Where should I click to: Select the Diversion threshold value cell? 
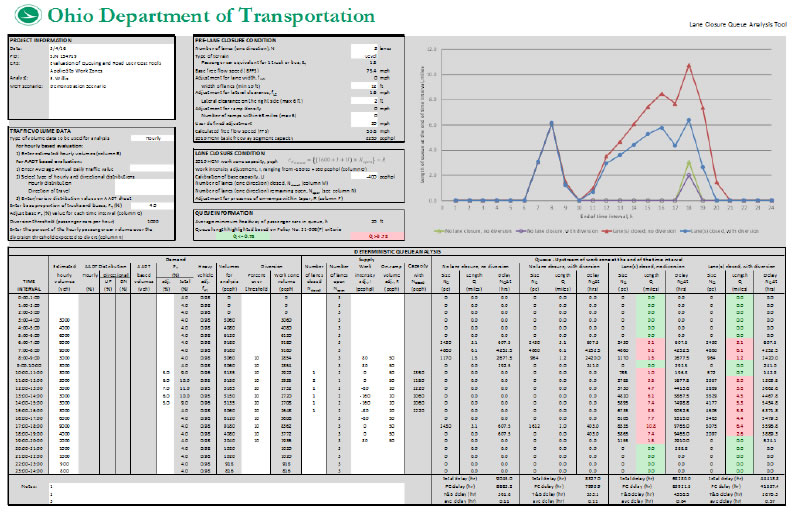point(154,221)
